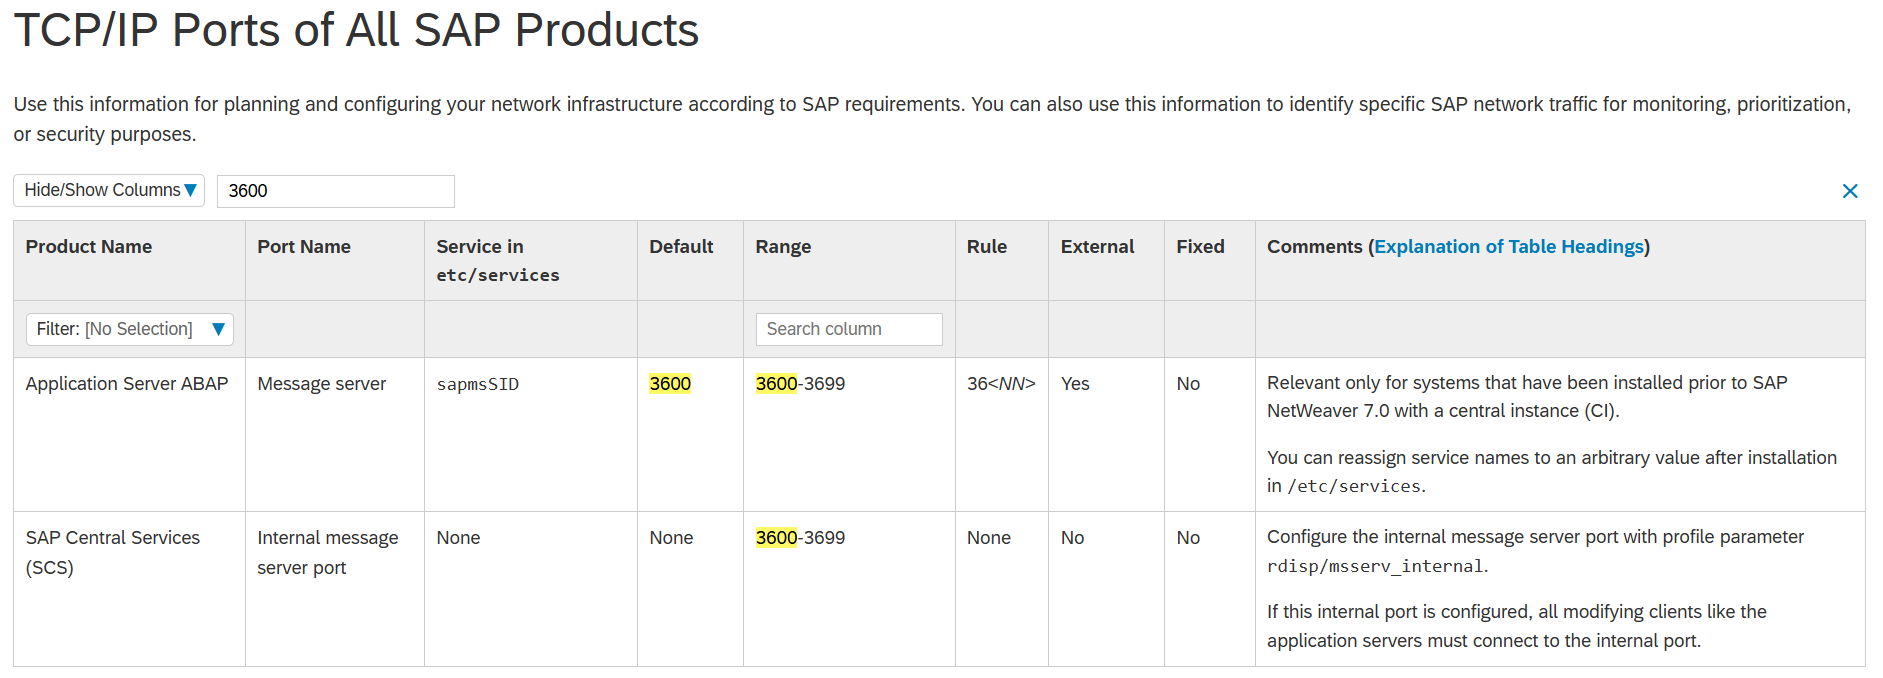The width and height of the screenshot is (1883, 678).
Task: Open Explanation of Table Headings link
Action: (1508, 247)
